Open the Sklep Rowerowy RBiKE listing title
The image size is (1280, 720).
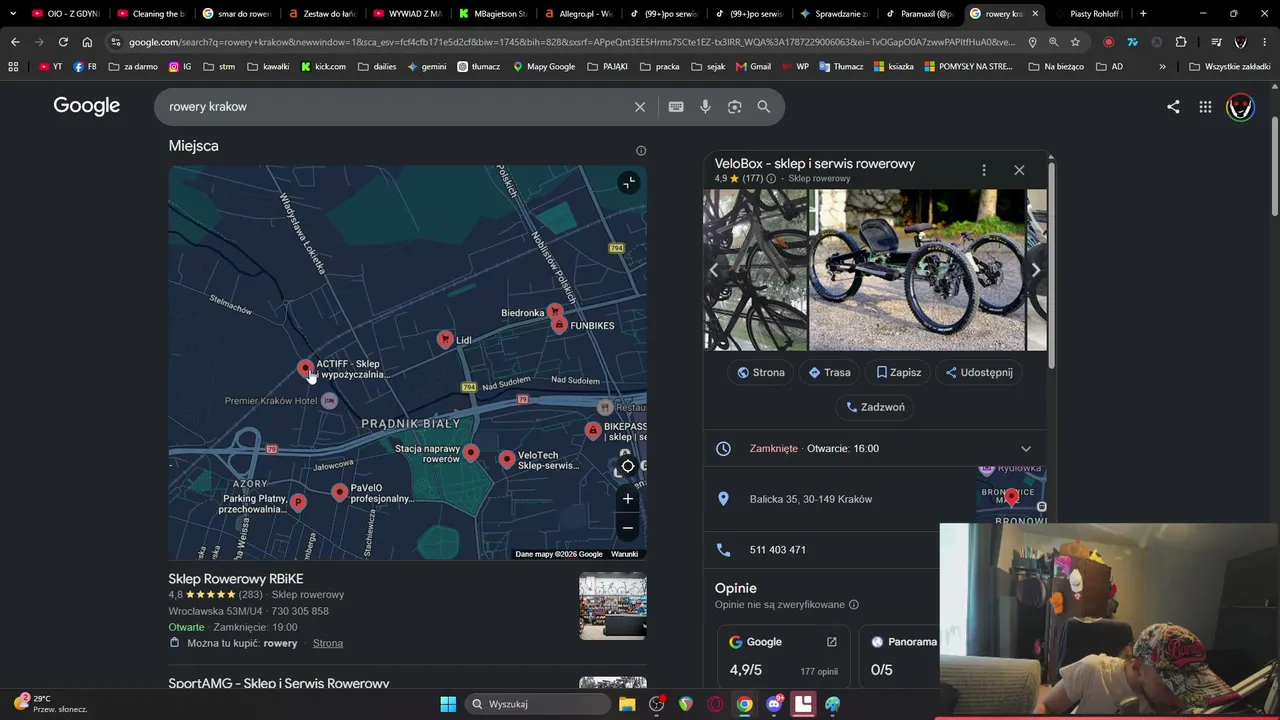coord(236,579)
